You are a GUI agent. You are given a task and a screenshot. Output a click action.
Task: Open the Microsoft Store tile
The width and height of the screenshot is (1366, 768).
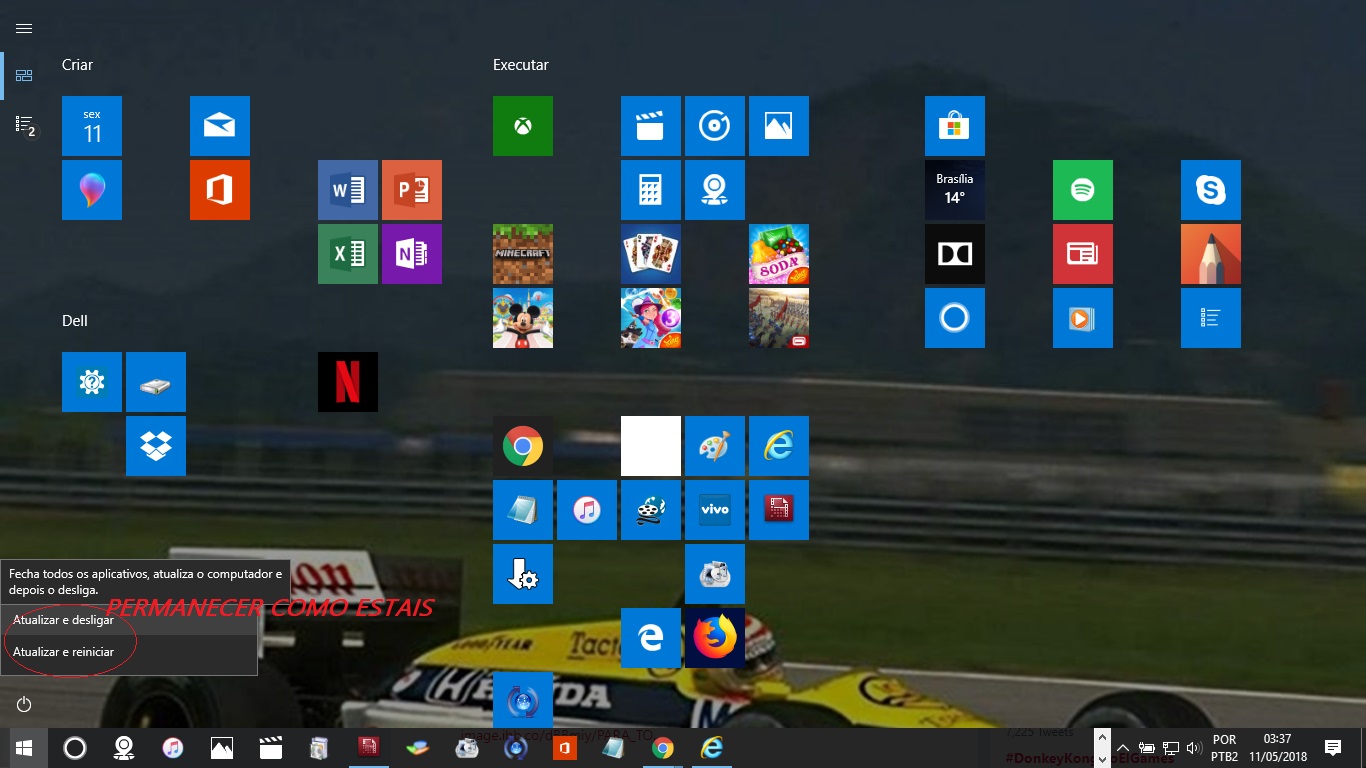coord(955,126)
